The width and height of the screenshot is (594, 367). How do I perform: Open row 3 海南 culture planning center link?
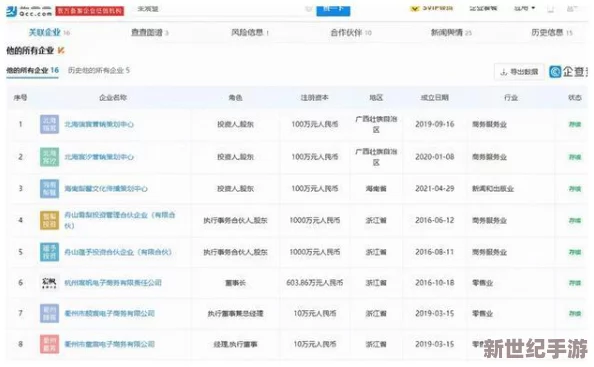pos(106,189)
